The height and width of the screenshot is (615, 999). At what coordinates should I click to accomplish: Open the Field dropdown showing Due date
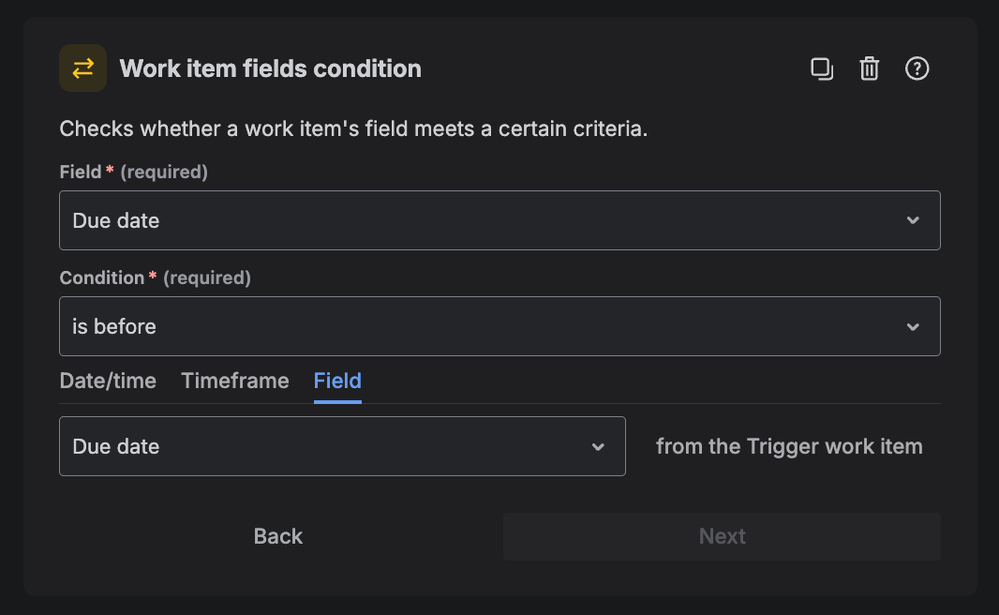click(x=500, y=220)
